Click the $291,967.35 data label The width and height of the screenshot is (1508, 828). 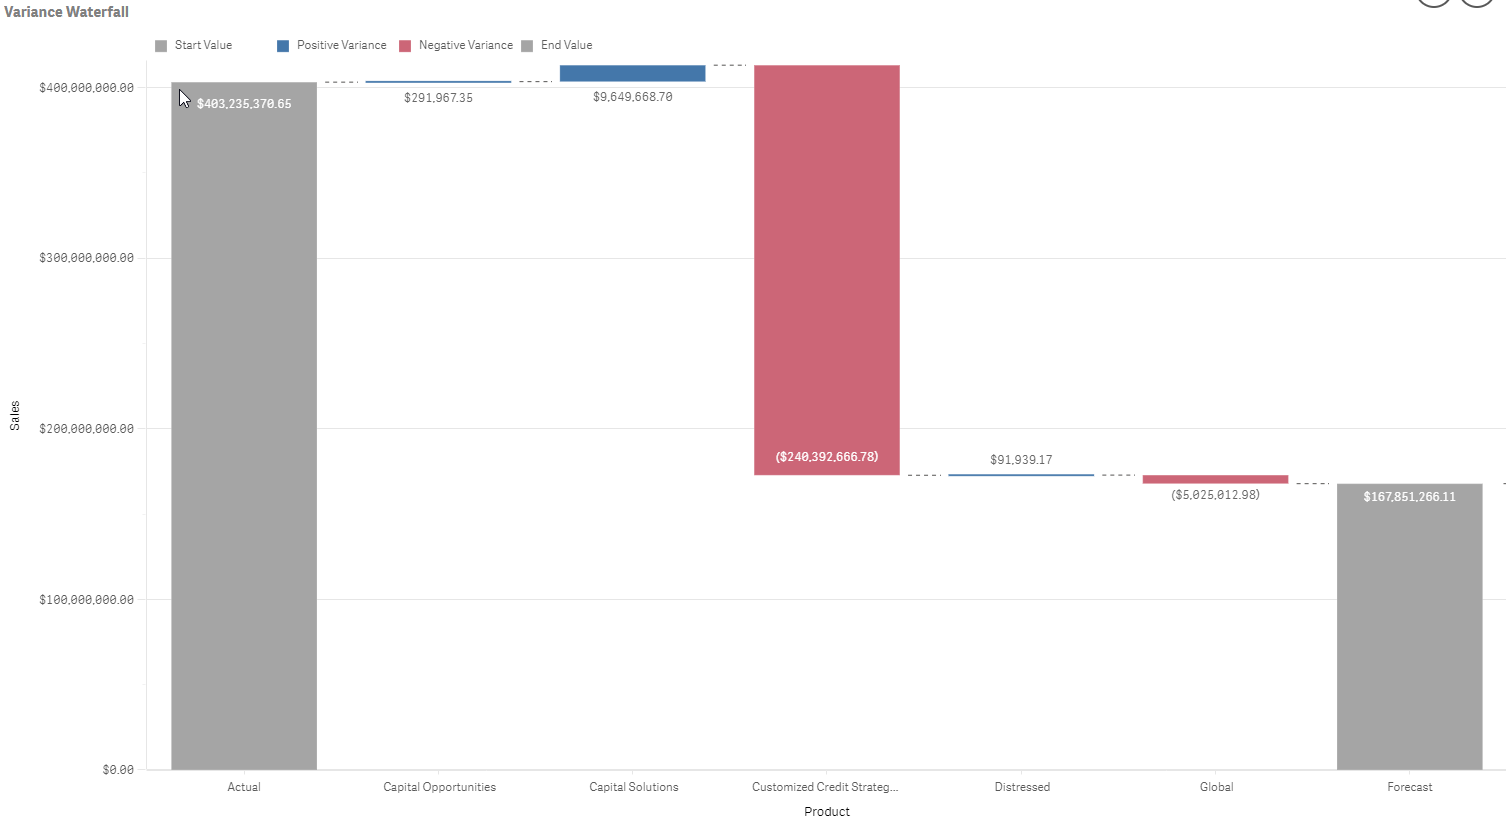click(438, 98)
